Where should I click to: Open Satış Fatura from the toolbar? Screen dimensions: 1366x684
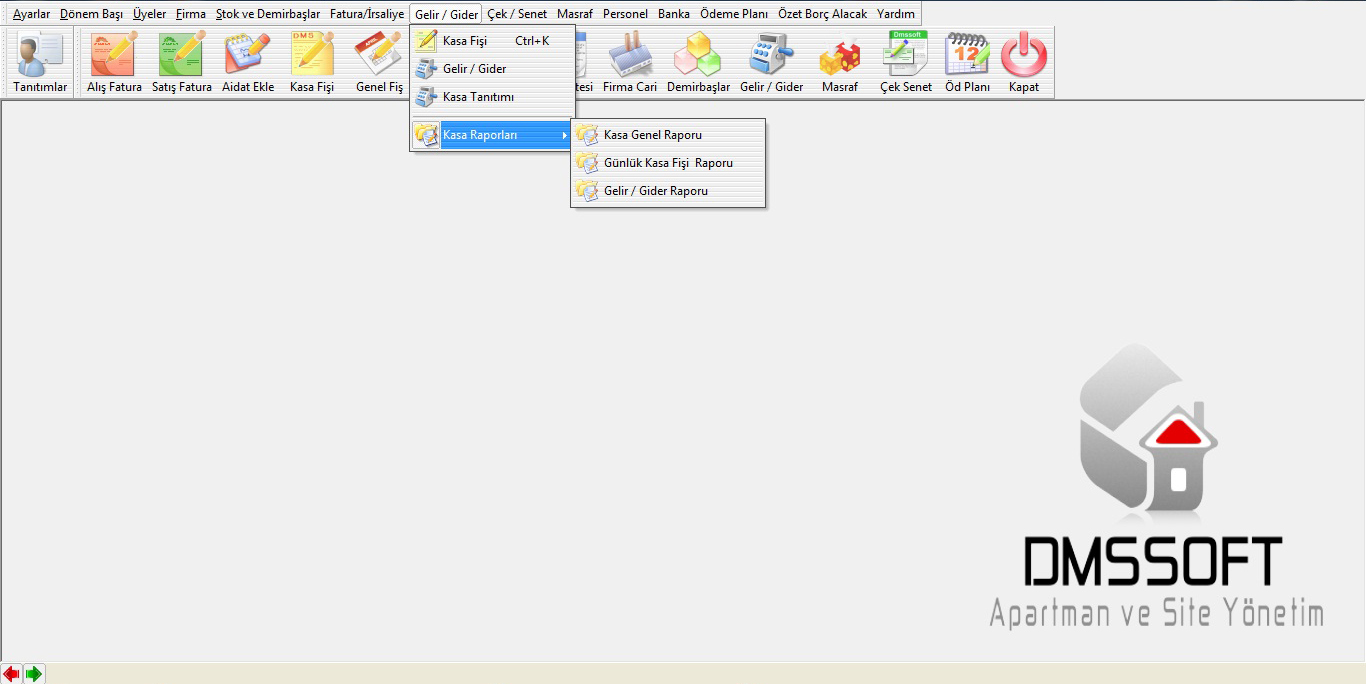click(x=181, y=62)
